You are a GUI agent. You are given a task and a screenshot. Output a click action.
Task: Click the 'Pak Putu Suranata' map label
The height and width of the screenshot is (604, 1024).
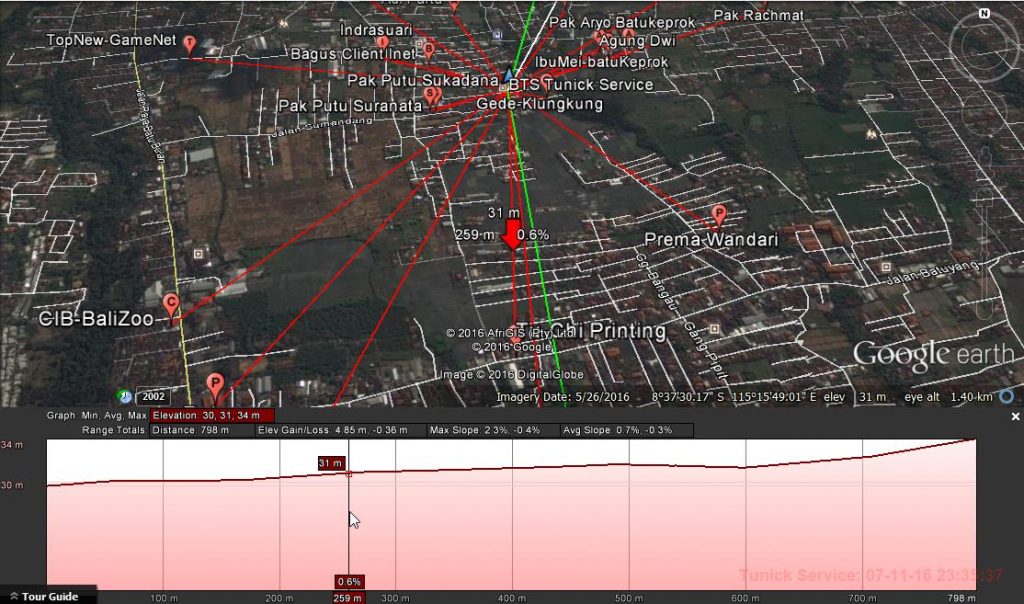350,106
